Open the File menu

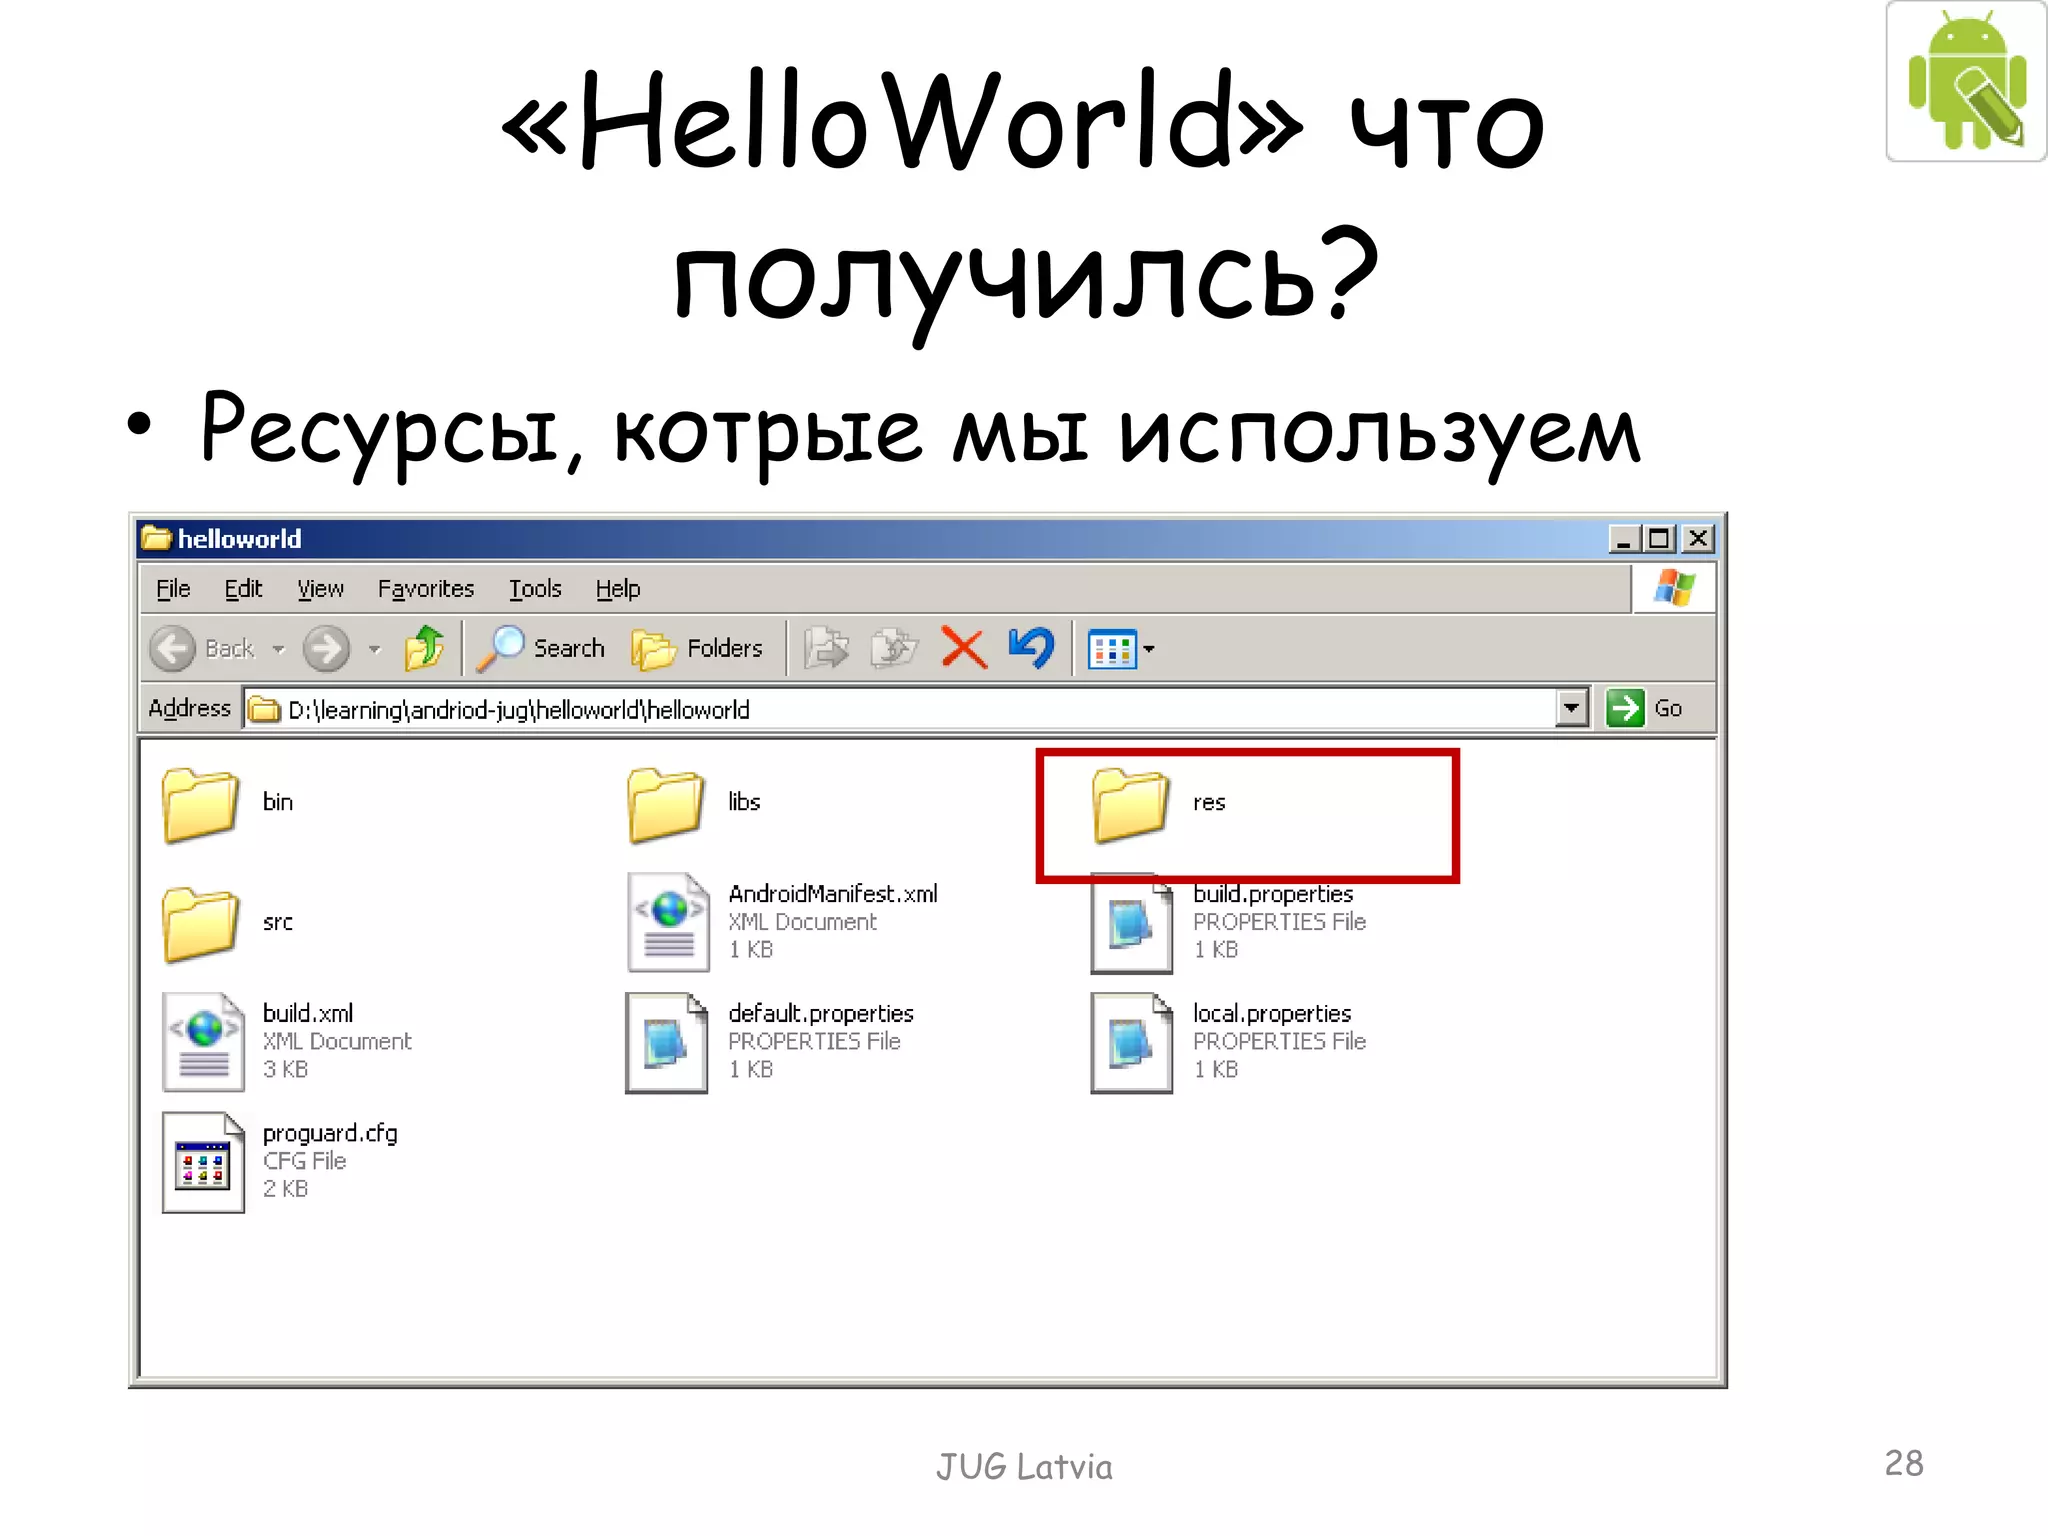click(173, 589)
